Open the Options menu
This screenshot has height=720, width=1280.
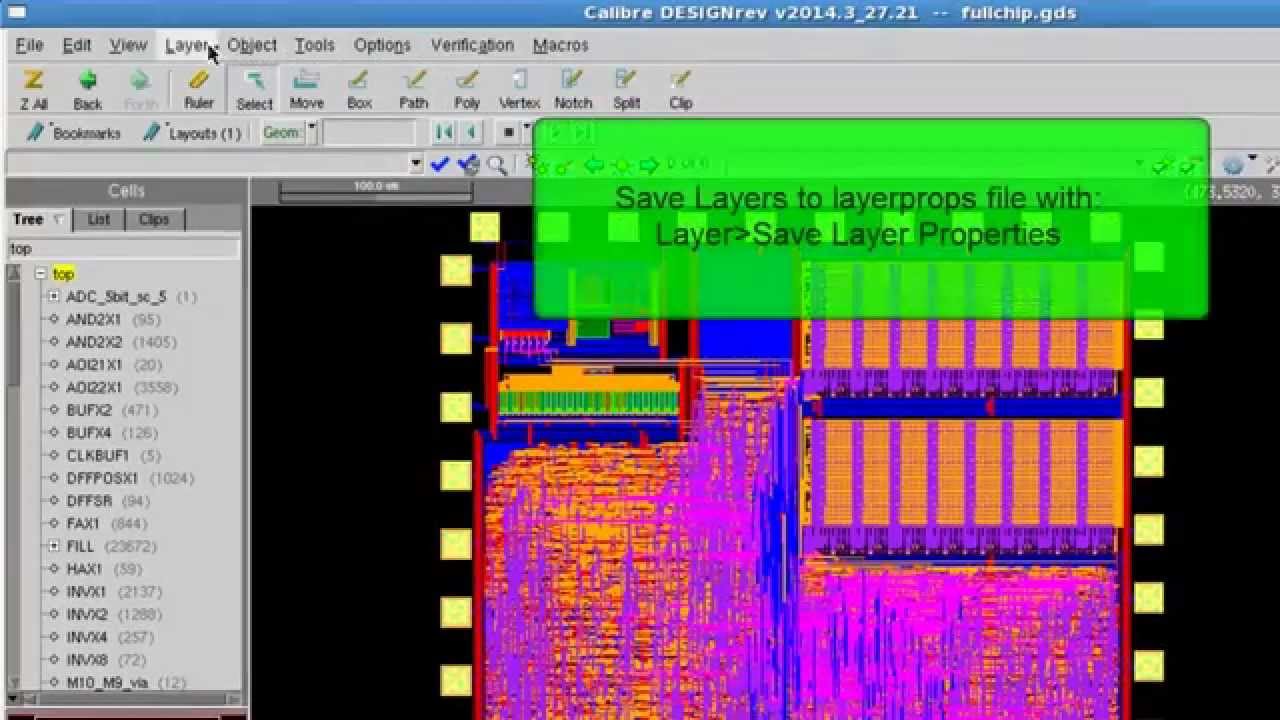382,45
